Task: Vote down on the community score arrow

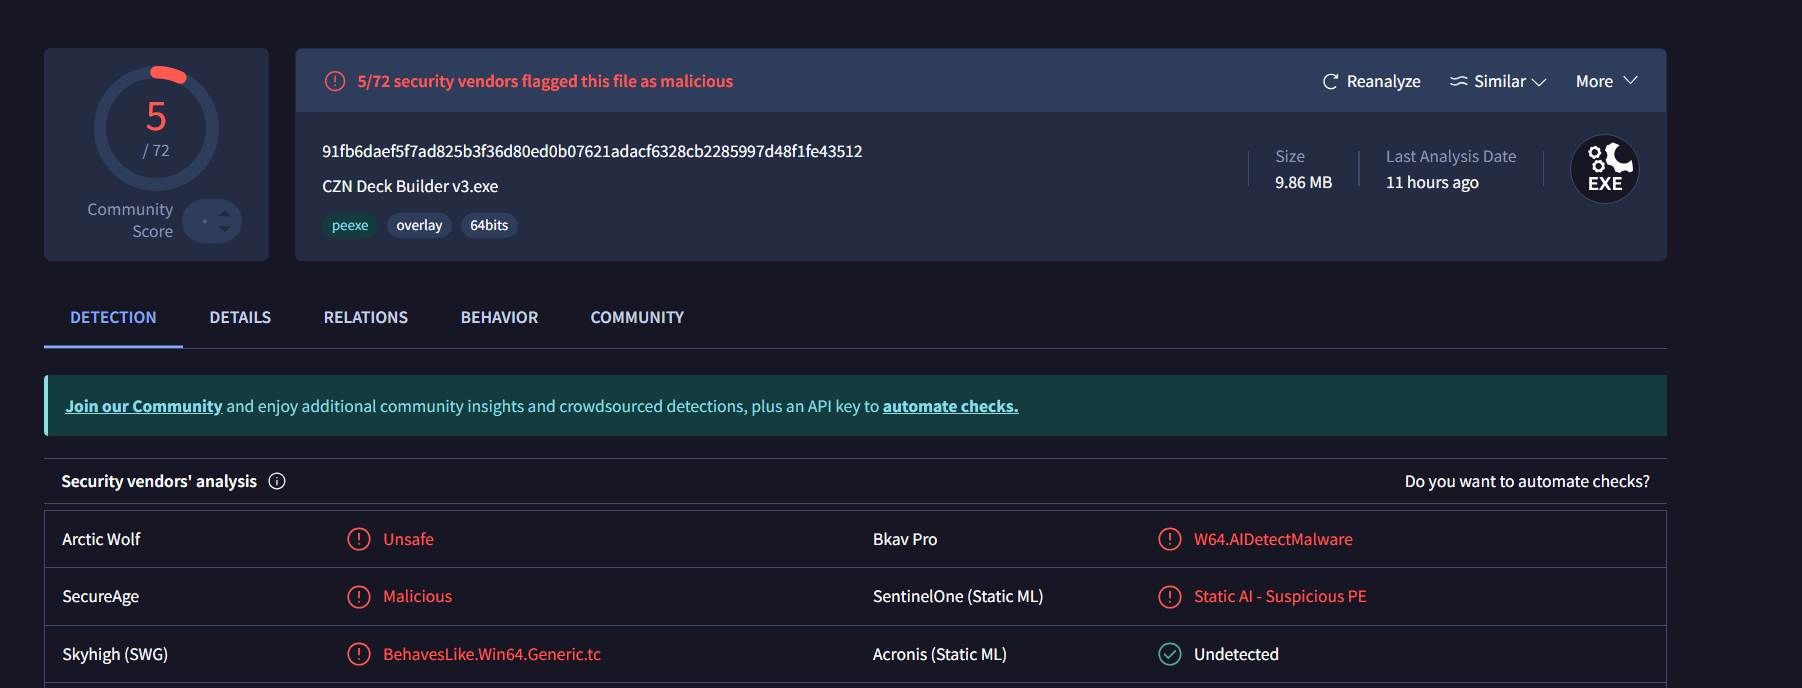Action: (x=225, y=229)
